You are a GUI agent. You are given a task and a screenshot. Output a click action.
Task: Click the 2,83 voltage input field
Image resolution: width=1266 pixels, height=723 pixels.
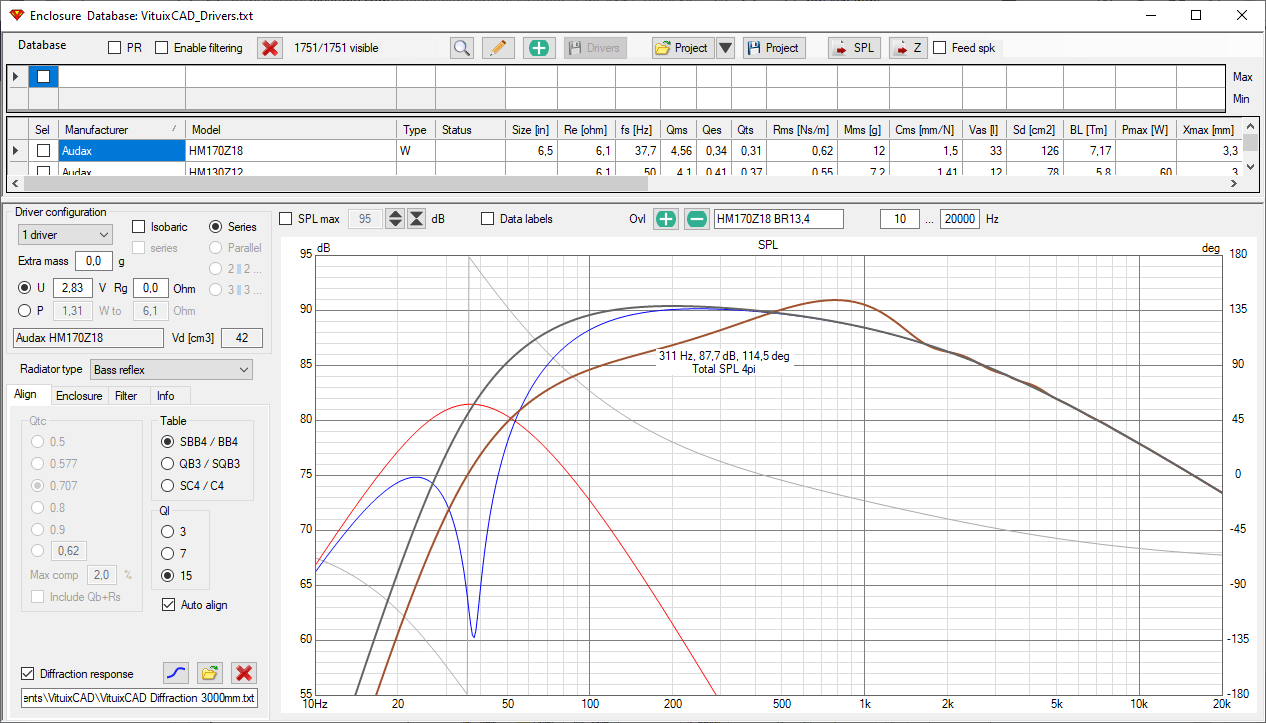coord(72,288)
